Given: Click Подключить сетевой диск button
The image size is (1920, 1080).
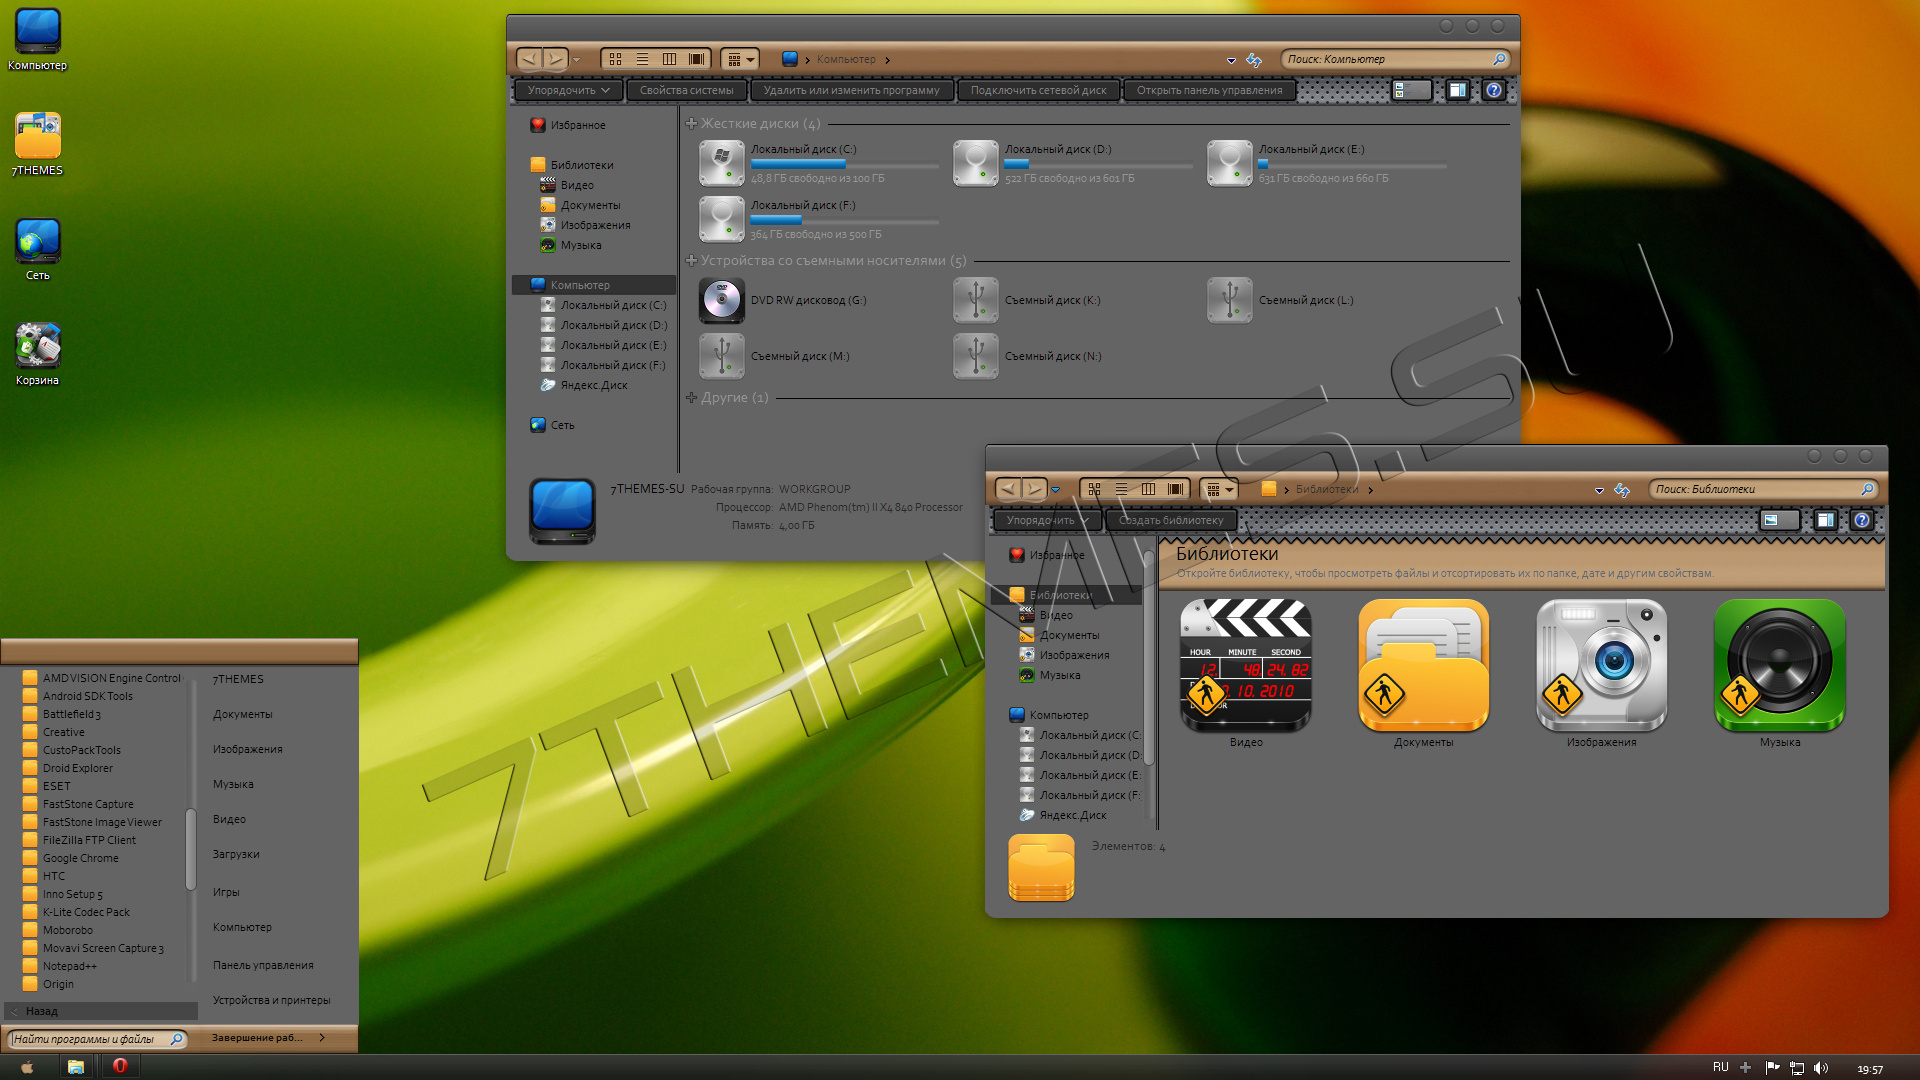Looking at the screenshot, I should (x=1038, y=90).
